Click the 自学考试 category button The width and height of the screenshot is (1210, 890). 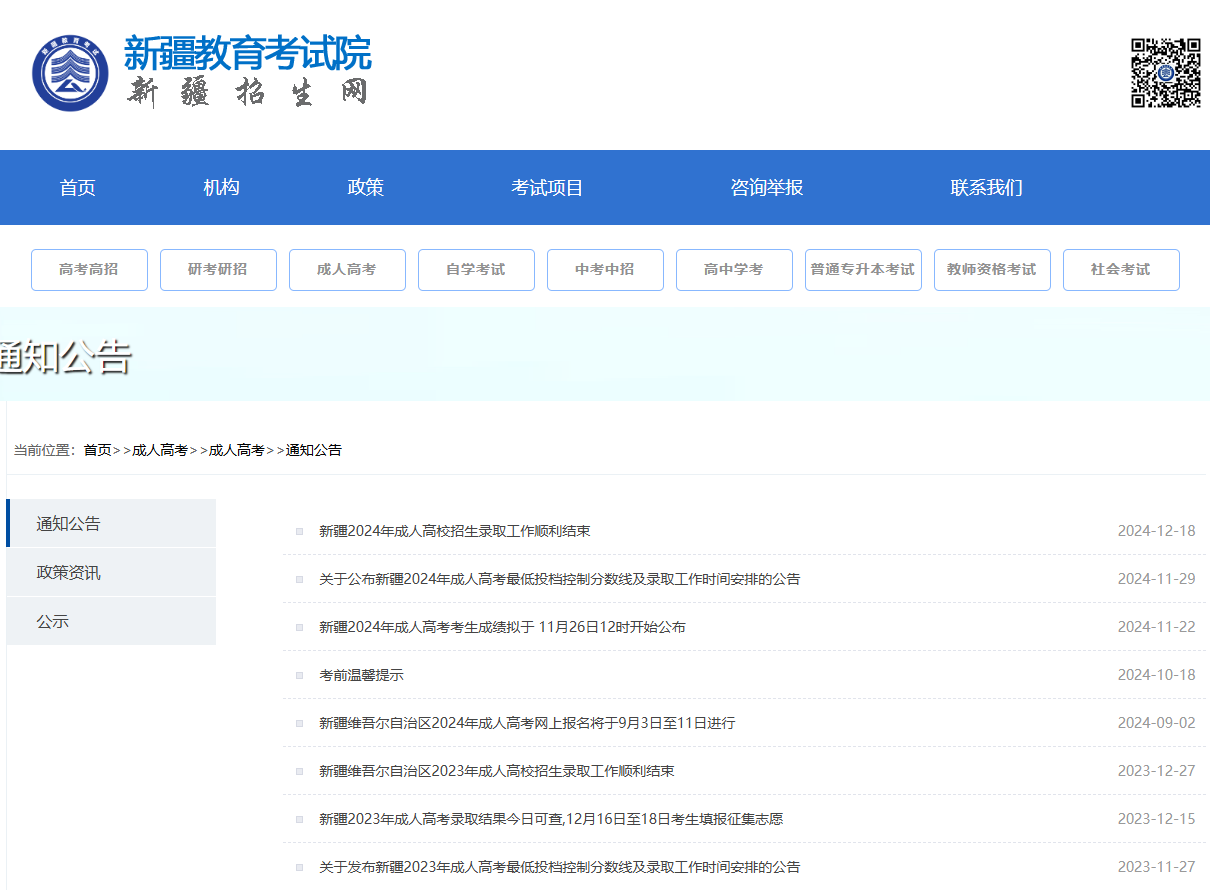click(x=476, y=270)
